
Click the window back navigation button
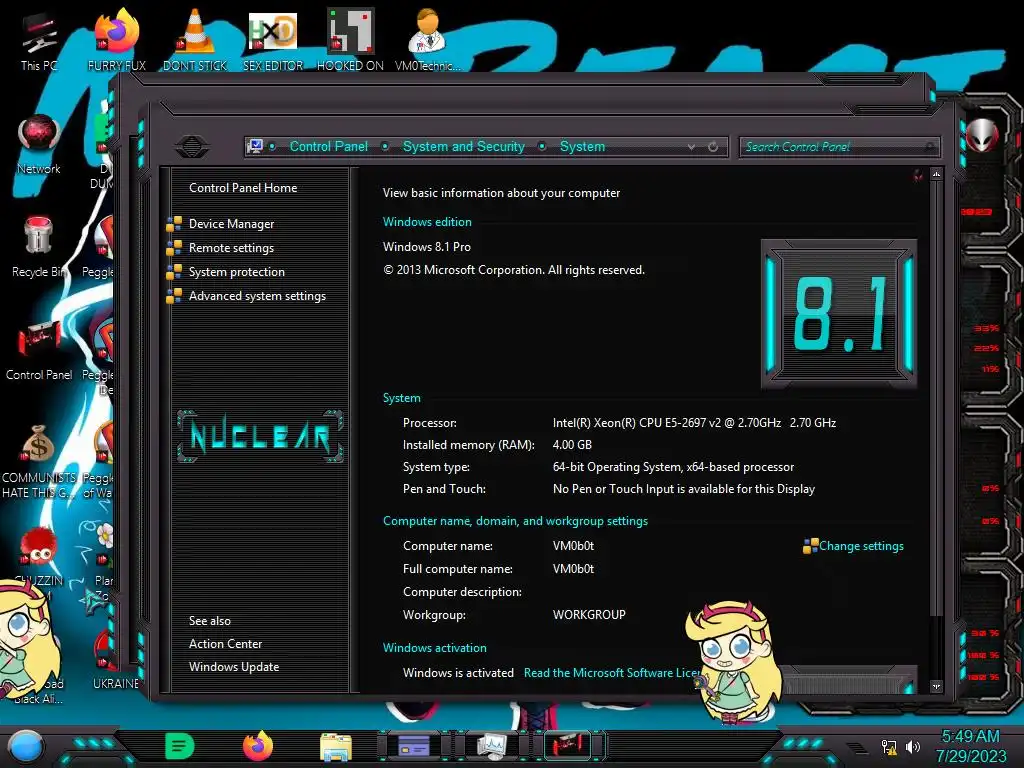pyautogui.click(x=192, y=146)
